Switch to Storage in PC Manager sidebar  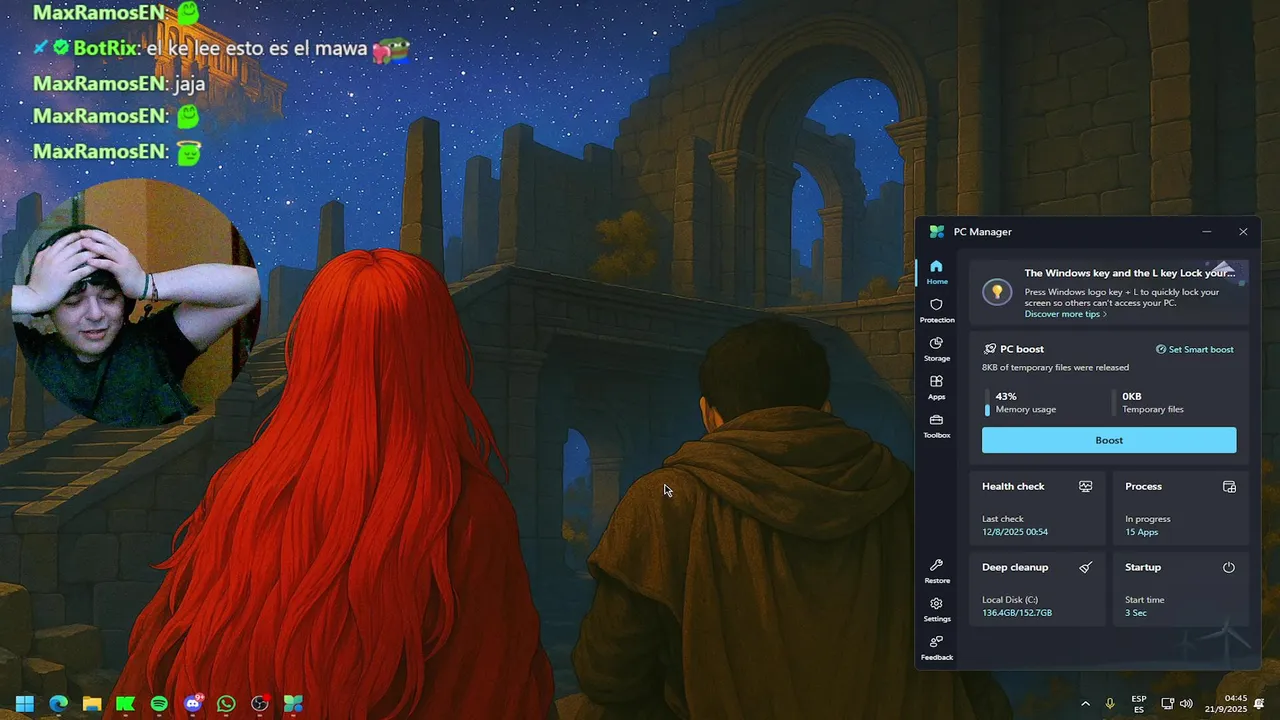coord(936,349)
